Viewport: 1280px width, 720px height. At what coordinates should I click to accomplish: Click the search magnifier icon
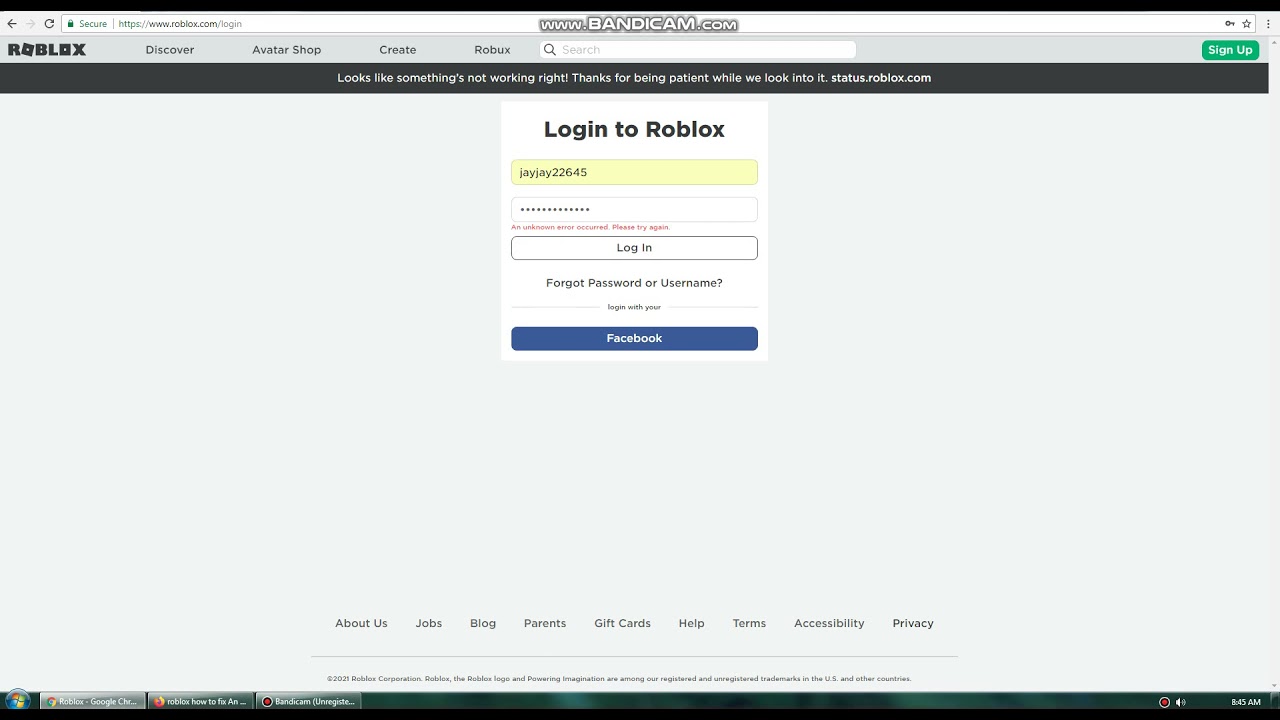[550, 49]
